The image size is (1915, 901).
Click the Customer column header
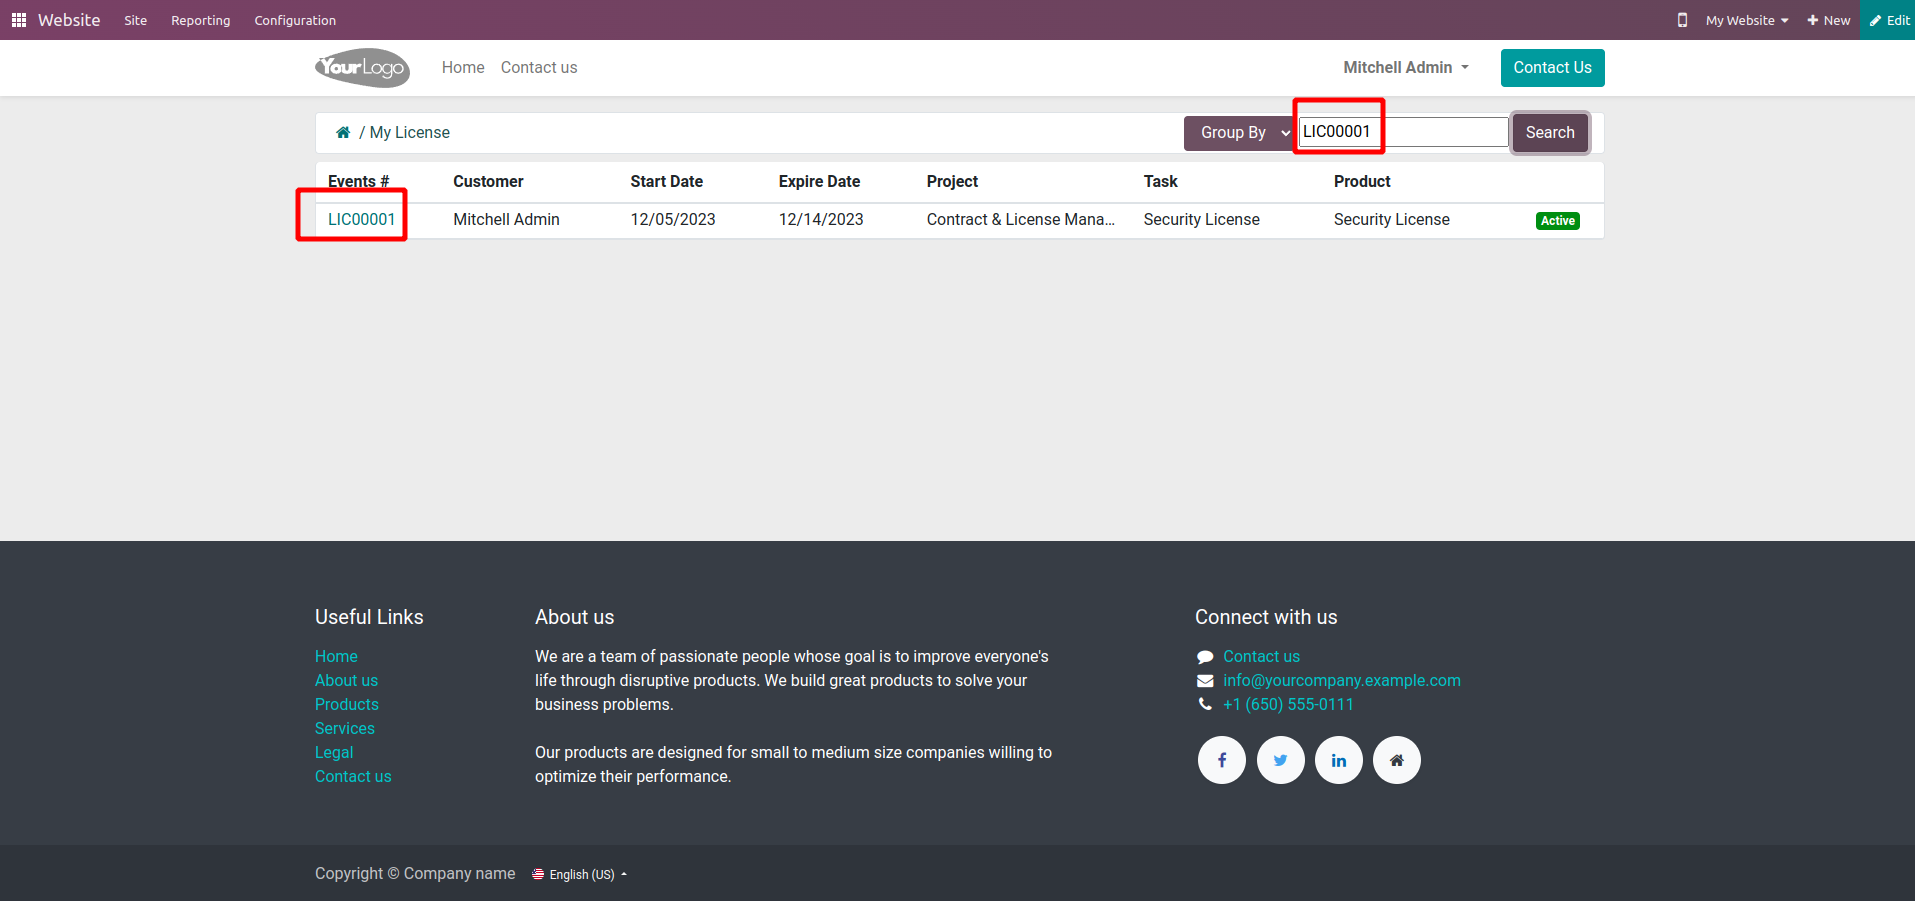coord(488,181)
